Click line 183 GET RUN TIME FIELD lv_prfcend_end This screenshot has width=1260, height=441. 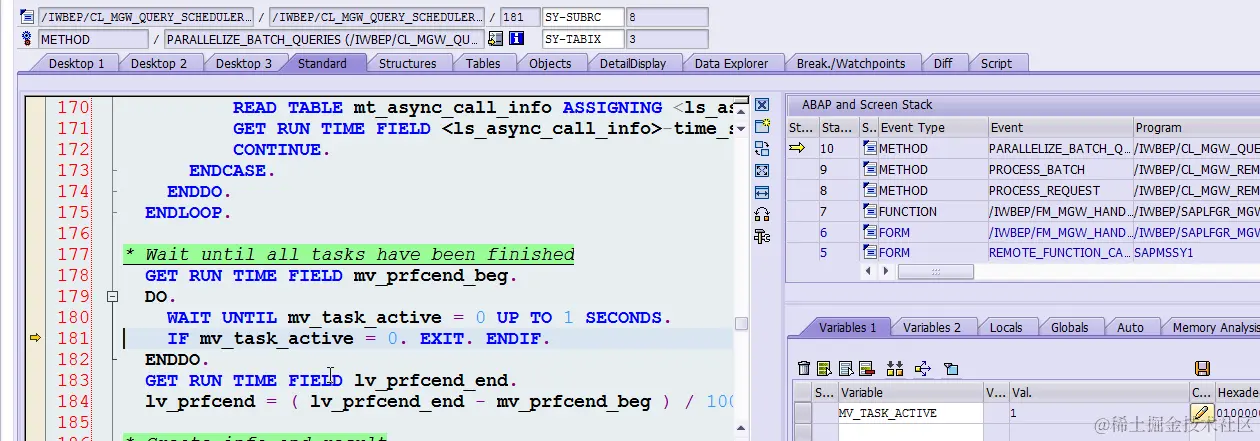[x=331, y=381]
